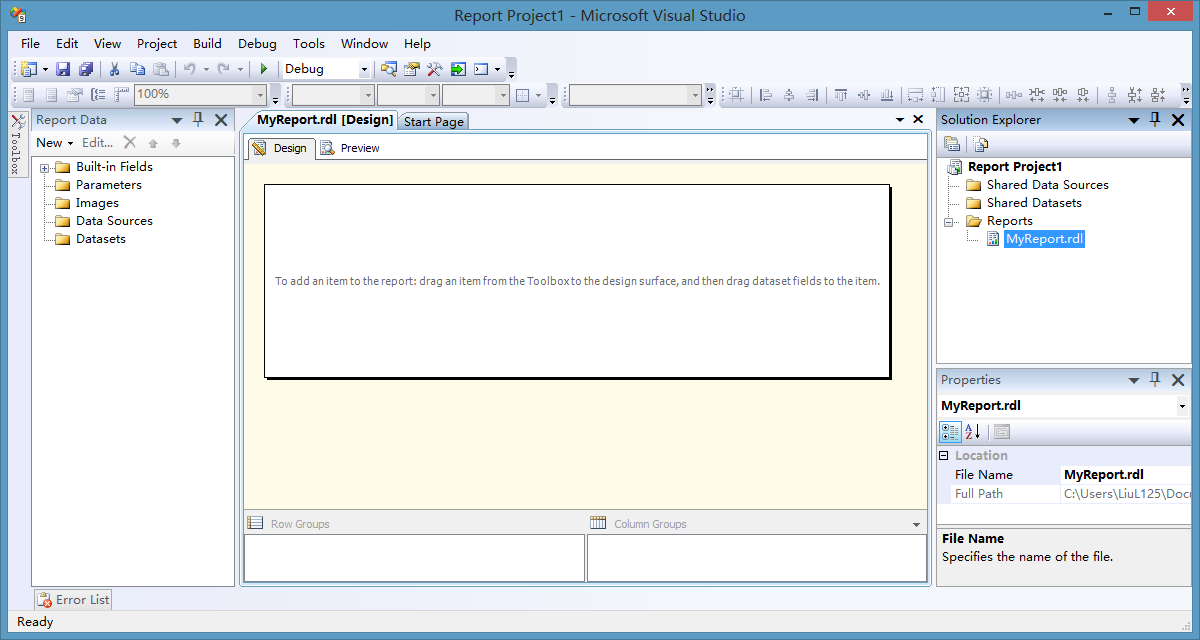This screenshot has height=640, width=1200.
Task: Open the File menu
Action: tap(31, 44)
